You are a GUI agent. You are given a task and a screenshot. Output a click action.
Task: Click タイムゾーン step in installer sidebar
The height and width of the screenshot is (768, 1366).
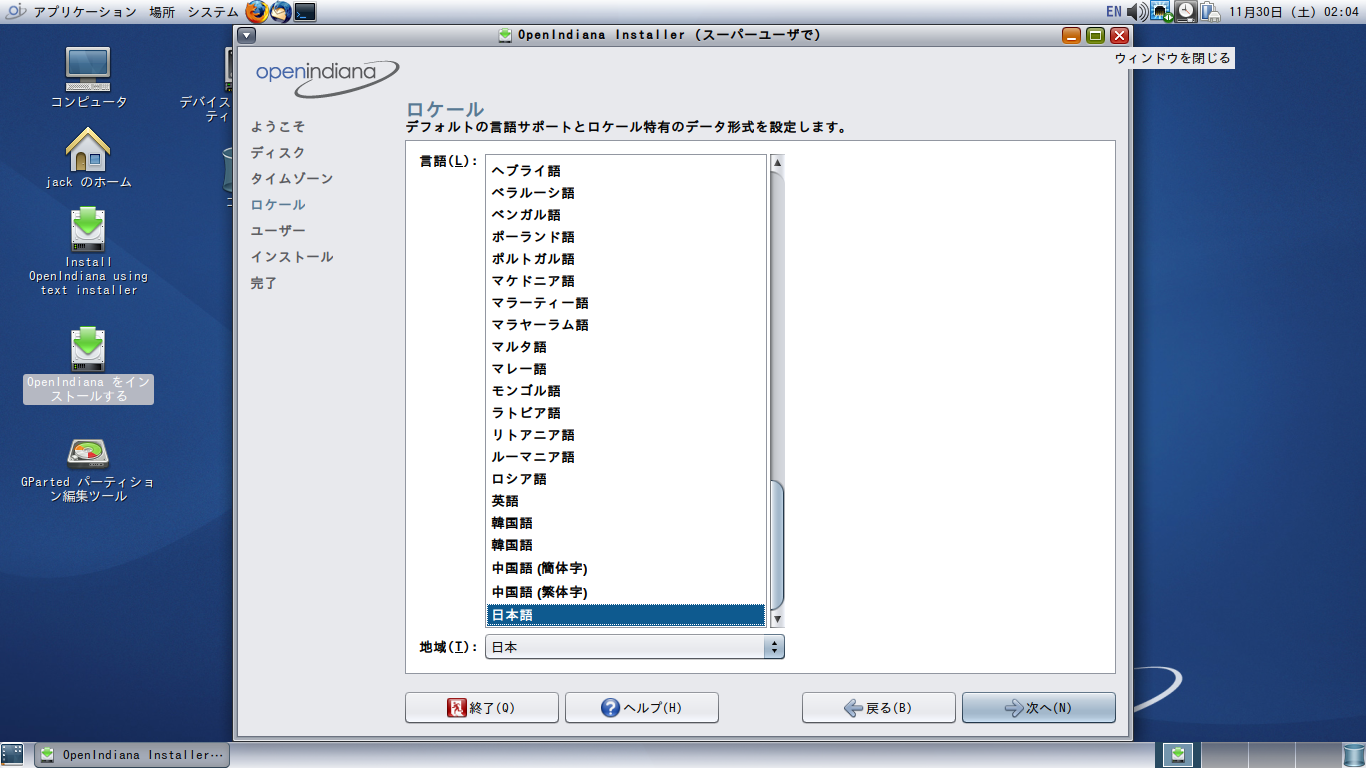pyautogui.click(x=292, y=179)
